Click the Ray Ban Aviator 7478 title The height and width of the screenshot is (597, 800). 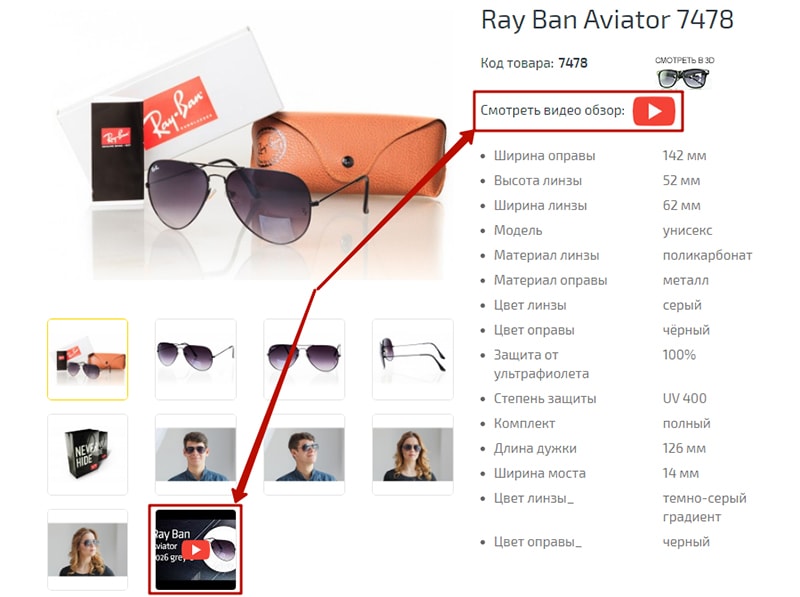click(x=607, y=20)
